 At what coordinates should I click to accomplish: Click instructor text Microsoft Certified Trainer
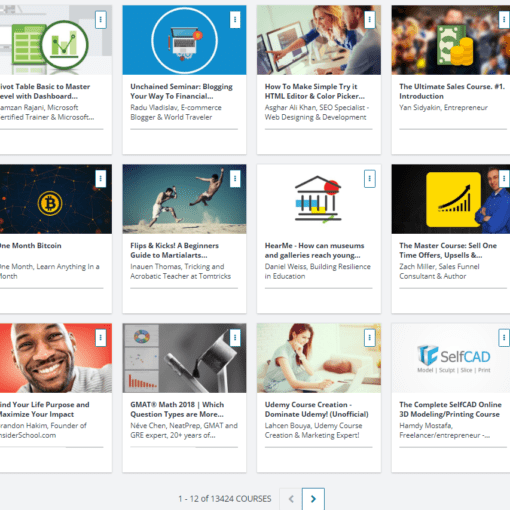click(47, 112)
